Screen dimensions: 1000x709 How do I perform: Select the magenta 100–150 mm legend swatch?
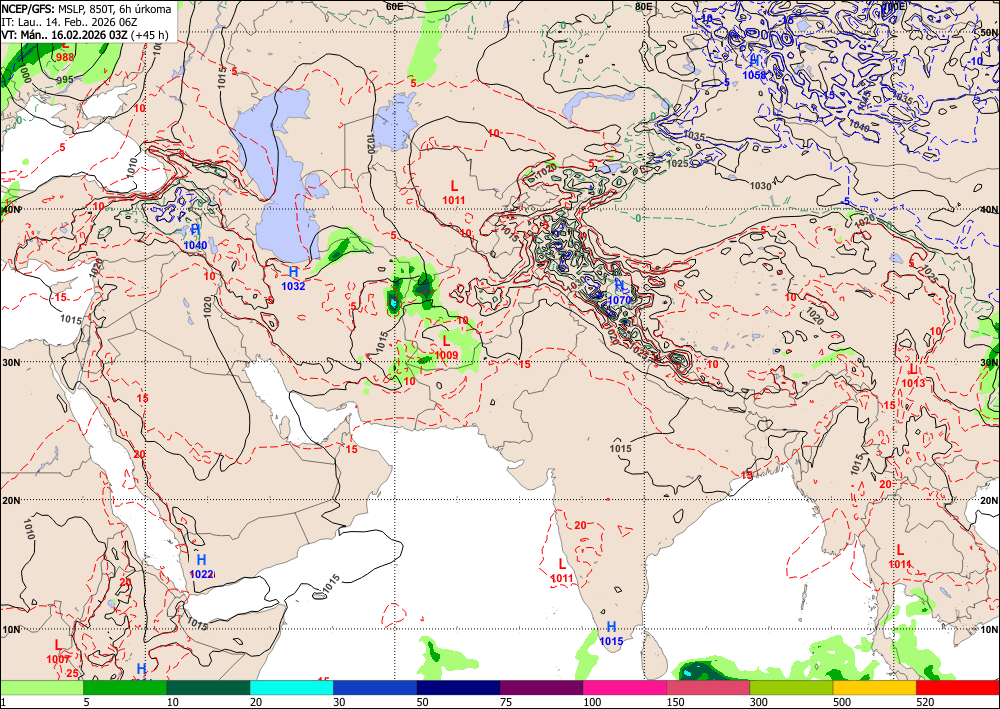[624, 688]
